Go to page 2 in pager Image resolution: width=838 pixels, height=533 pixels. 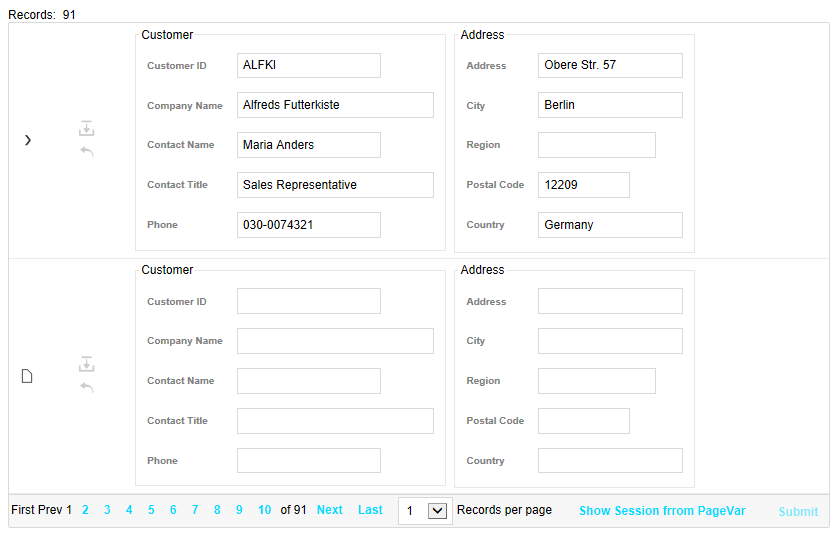pos(85,510)
